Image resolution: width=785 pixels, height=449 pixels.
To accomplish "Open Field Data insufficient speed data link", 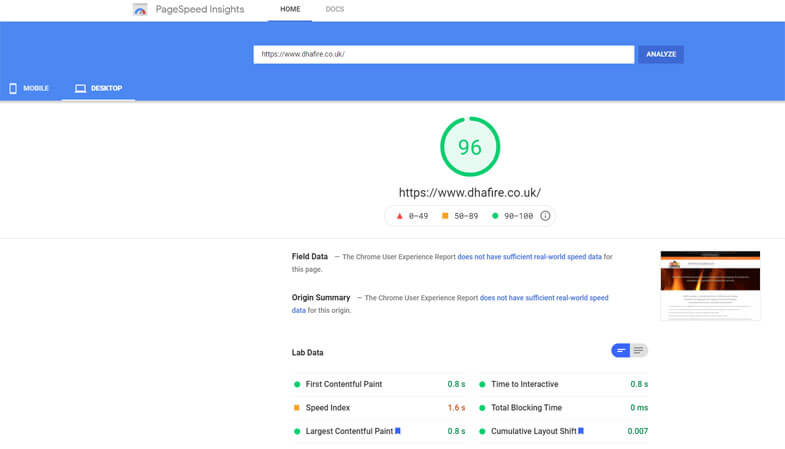I will point(529,257).
